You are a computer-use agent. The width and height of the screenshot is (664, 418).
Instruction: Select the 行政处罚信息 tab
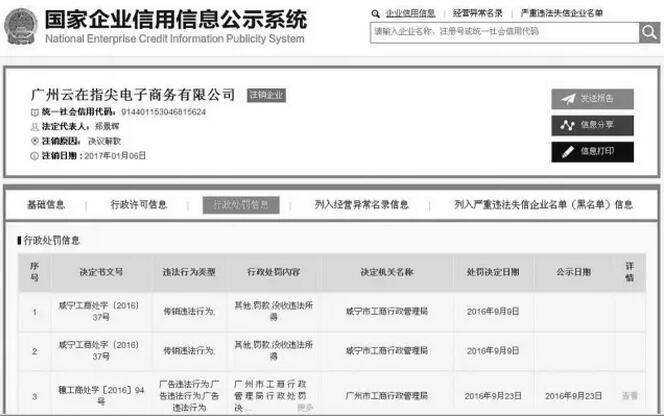click(241, 205)
